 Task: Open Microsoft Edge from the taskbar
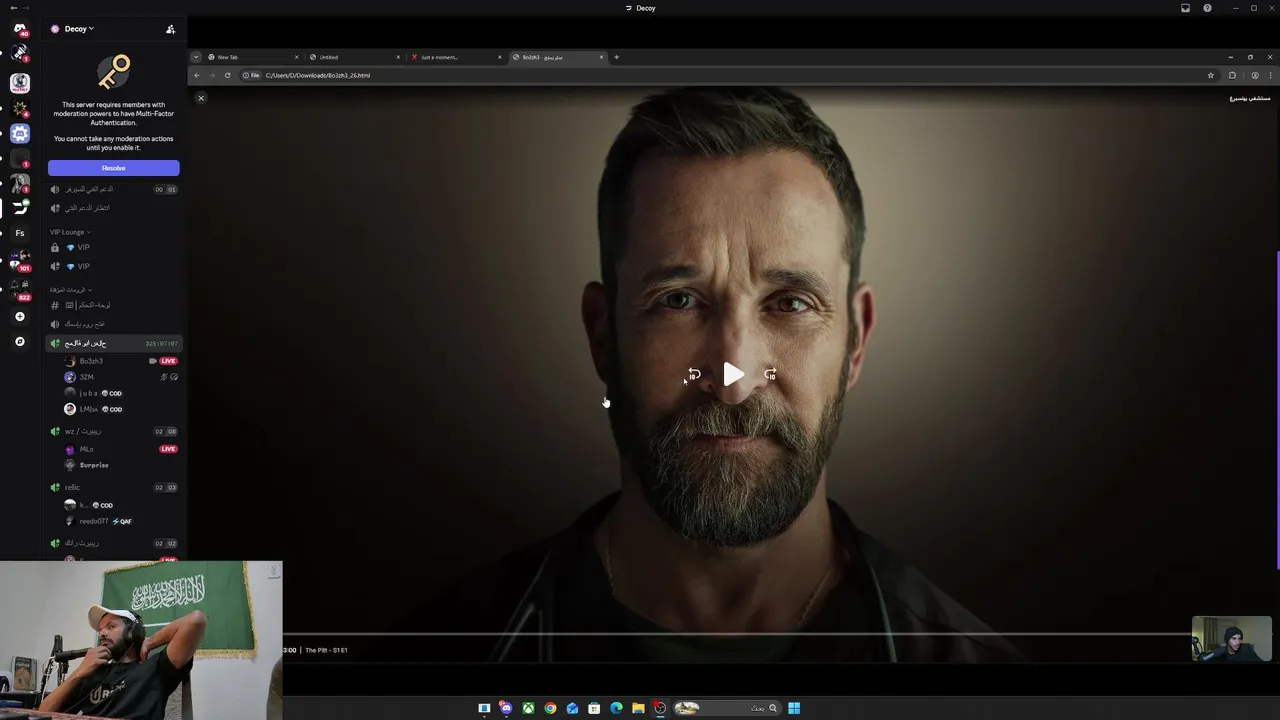coord(616,708)
